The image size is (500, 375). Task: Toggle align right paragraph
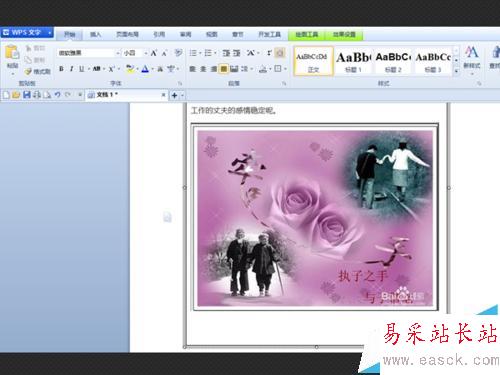pyautogui.click(x=213, y=69)
